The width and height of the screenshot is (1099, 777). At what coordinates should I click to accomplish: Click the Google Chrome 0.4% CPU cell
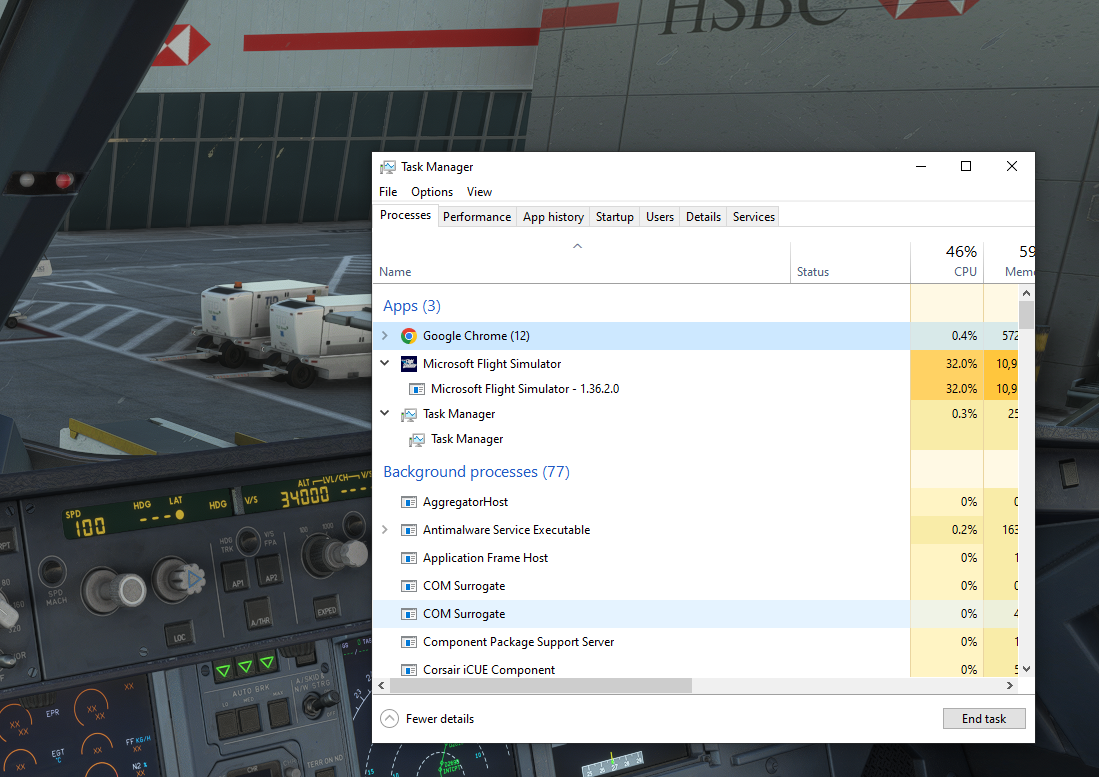pyautogui.click(x=947, y=336)
